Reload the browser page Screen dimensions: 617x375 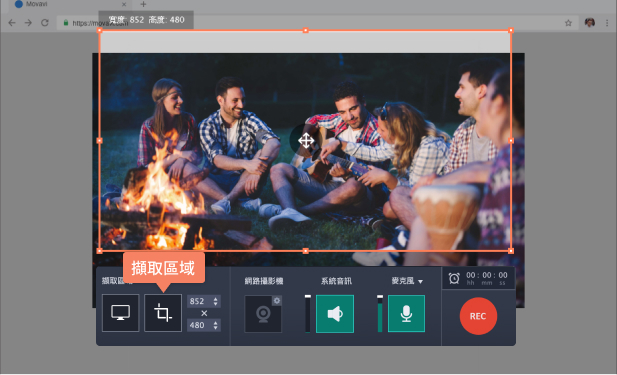45,23
